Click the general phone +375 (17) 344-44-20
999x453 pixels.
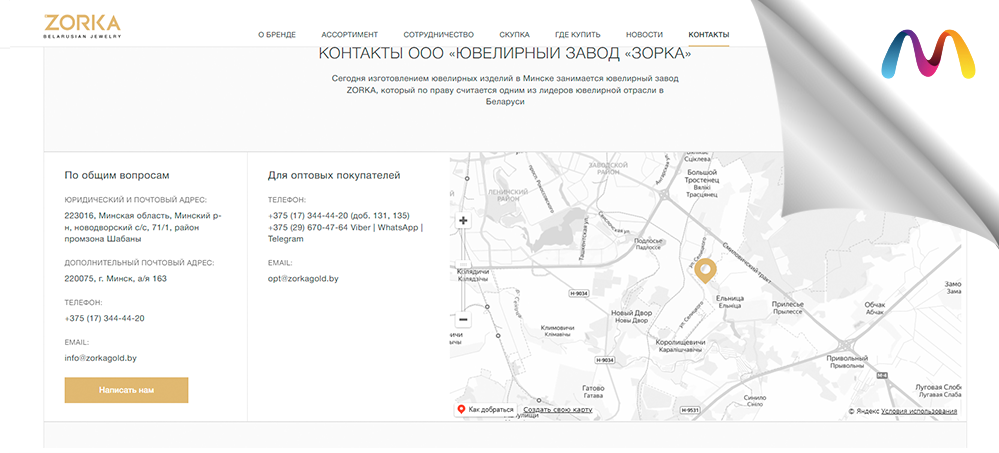coord(104,318)
